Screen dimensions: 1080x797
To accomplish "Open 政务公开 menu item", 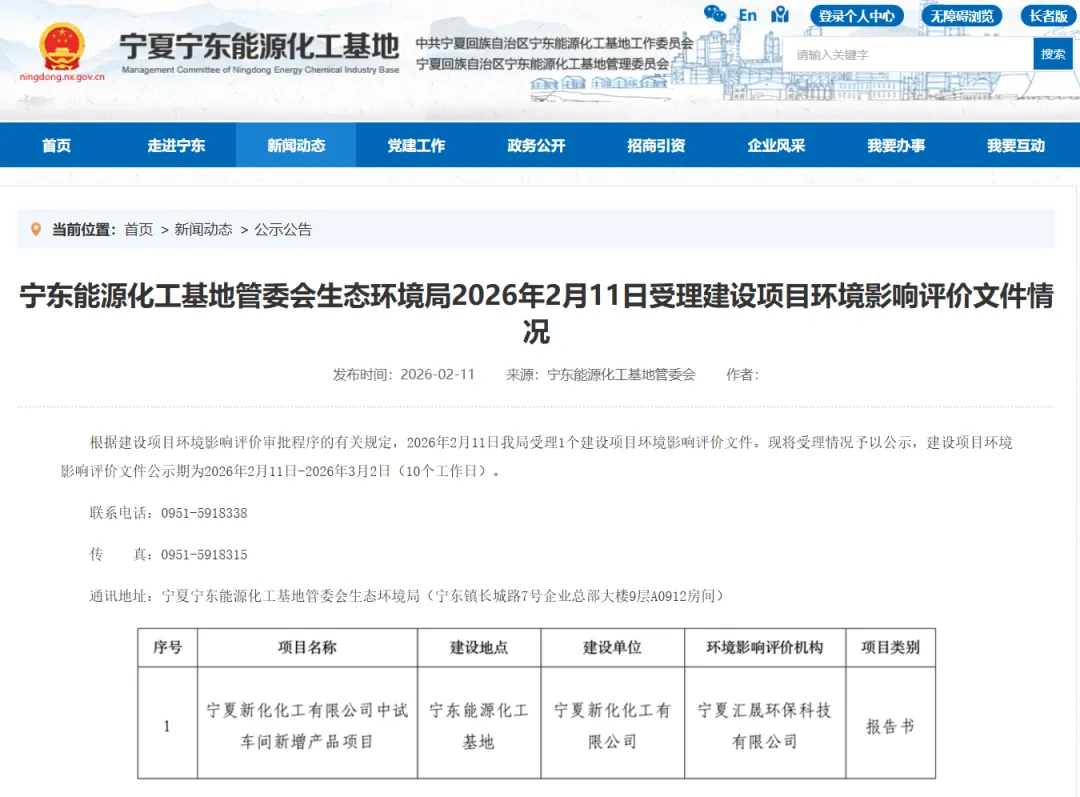I will coord(536,145).
